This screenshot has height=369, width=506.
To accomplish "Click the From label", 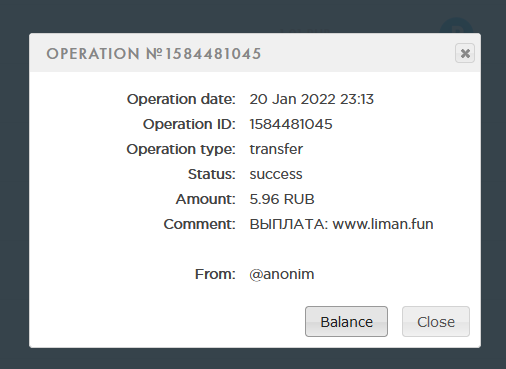I will pos(215,274).
